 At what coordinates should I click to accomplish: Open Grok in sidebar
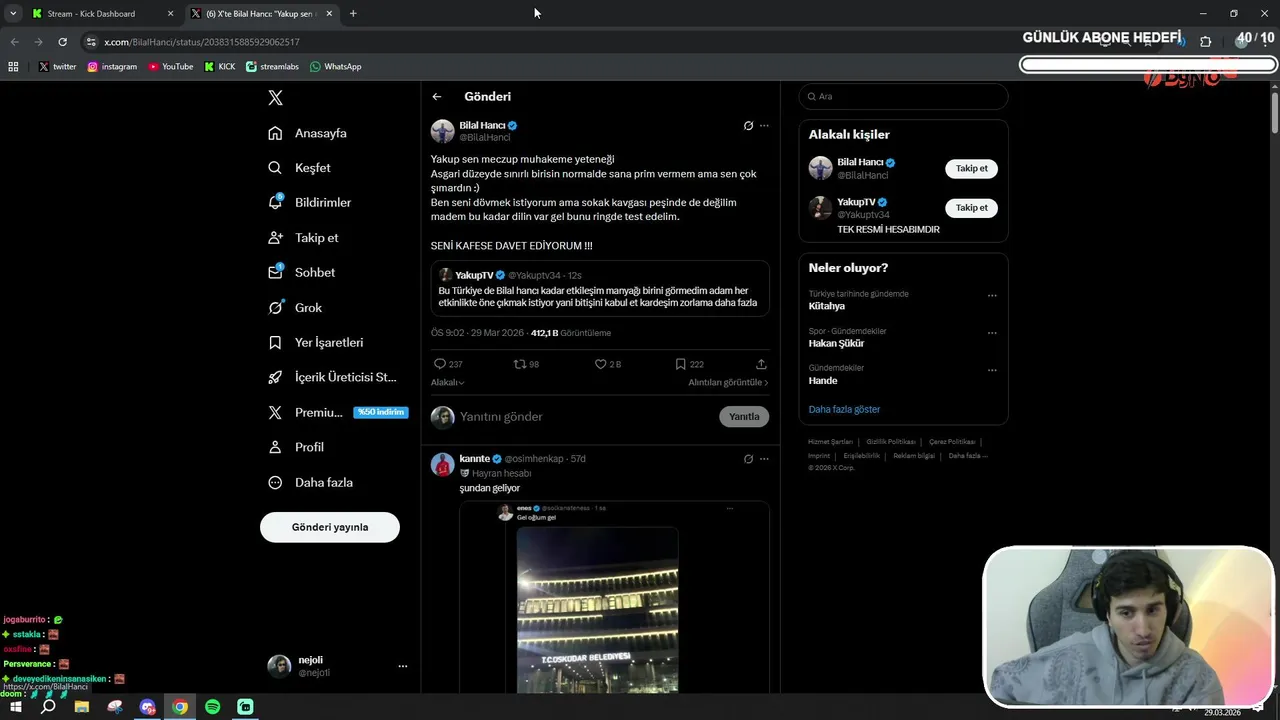(x=296, y=308)
